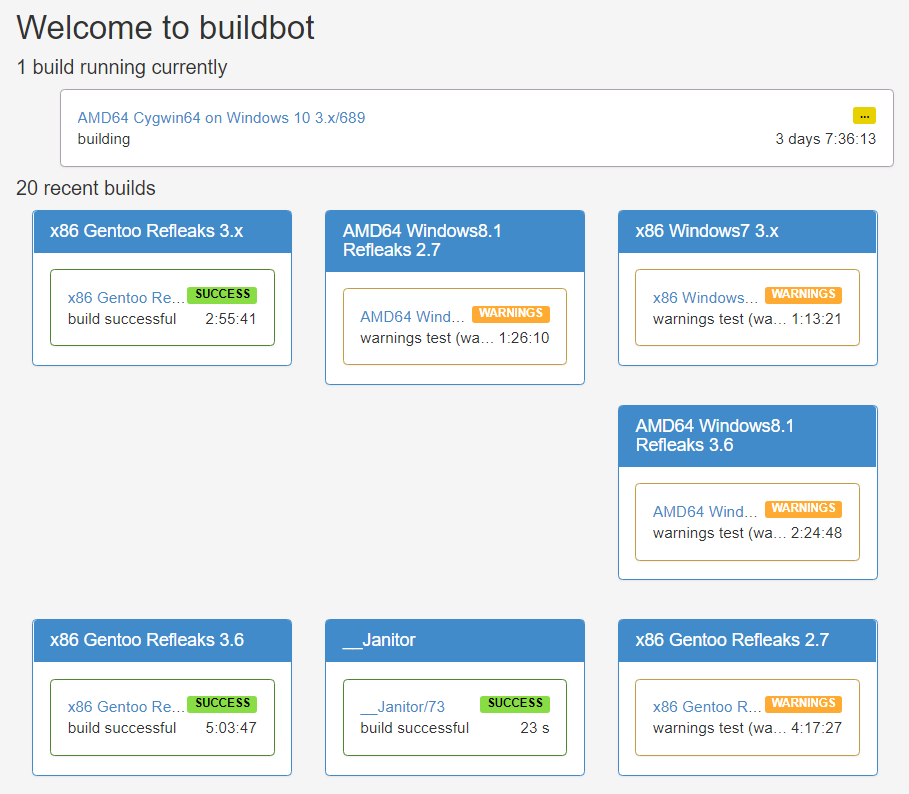Open the x86 Gentoo Refleaks 2.7 panel header
Viewport: 909px width, 794px height.
pyautogui.click(x=748, y=640)
